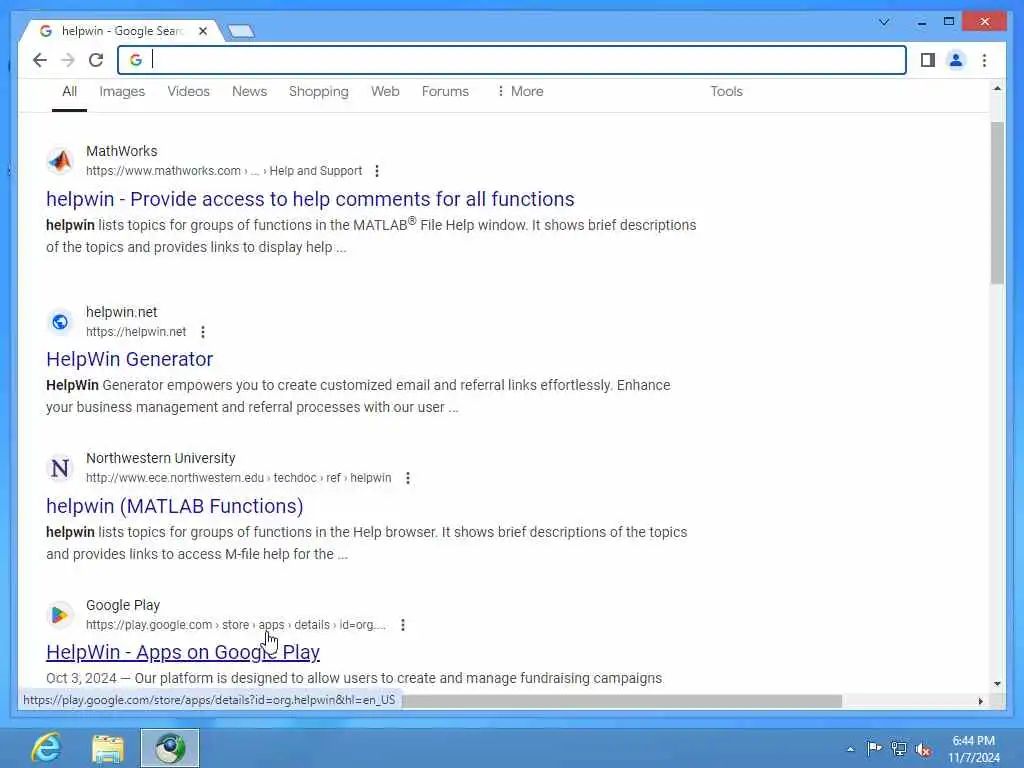1024x768 pixels.
Task: Reload the page with the refresh icon
Action: click(x=96, y=60)
